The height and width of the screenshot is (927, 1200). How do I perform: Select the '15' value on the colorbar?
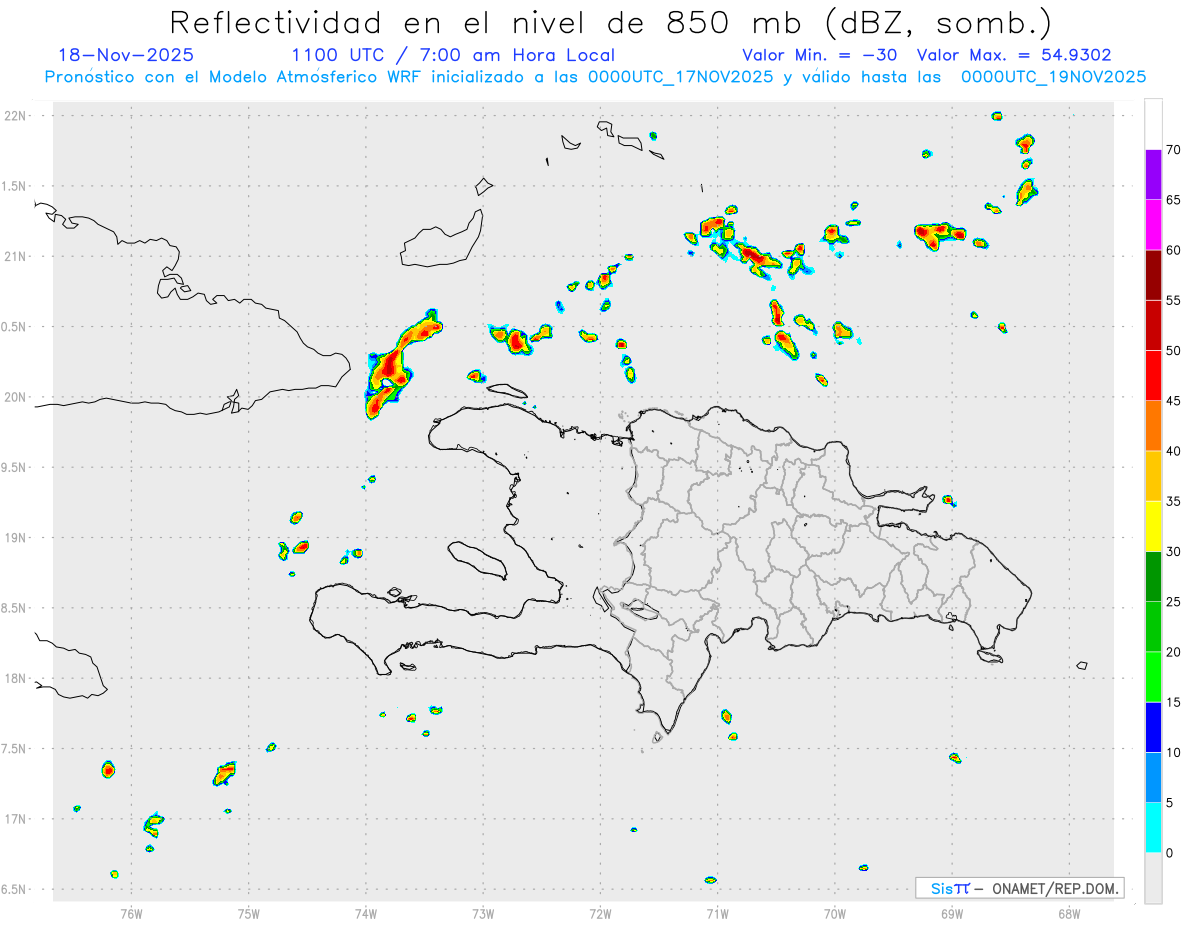tap(1174, 702)
